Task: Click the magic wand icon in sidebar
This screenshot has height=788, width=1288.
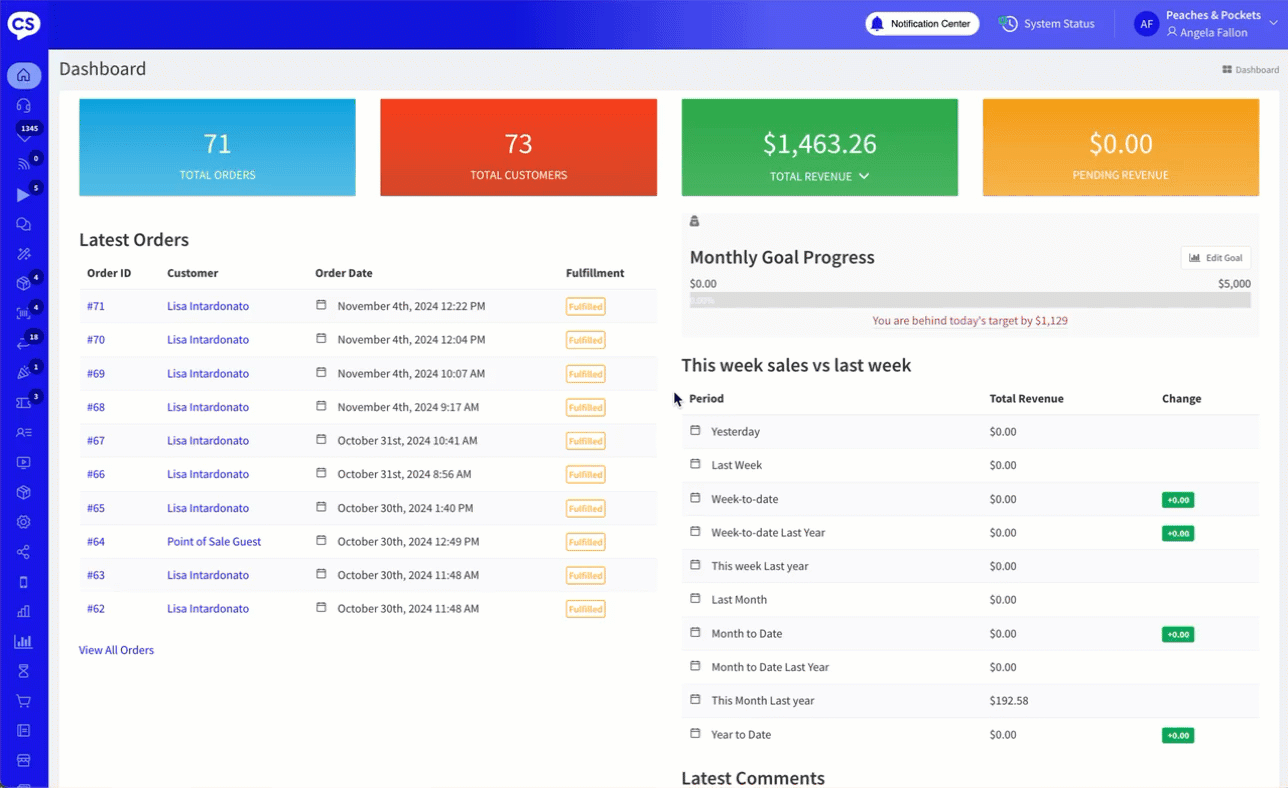Action: pyautogui.click(x=24, y=255)
